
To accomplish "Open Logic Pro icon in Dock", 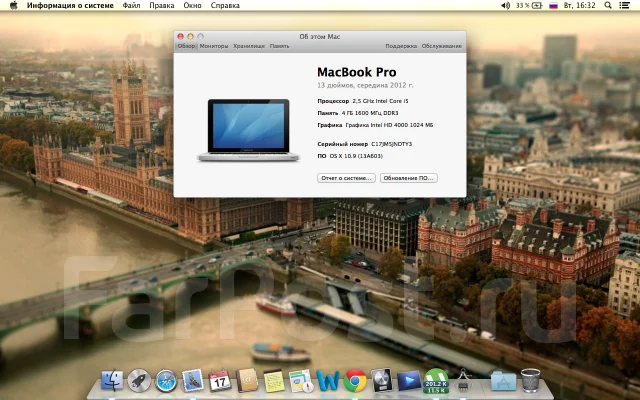I will (382, 380).
